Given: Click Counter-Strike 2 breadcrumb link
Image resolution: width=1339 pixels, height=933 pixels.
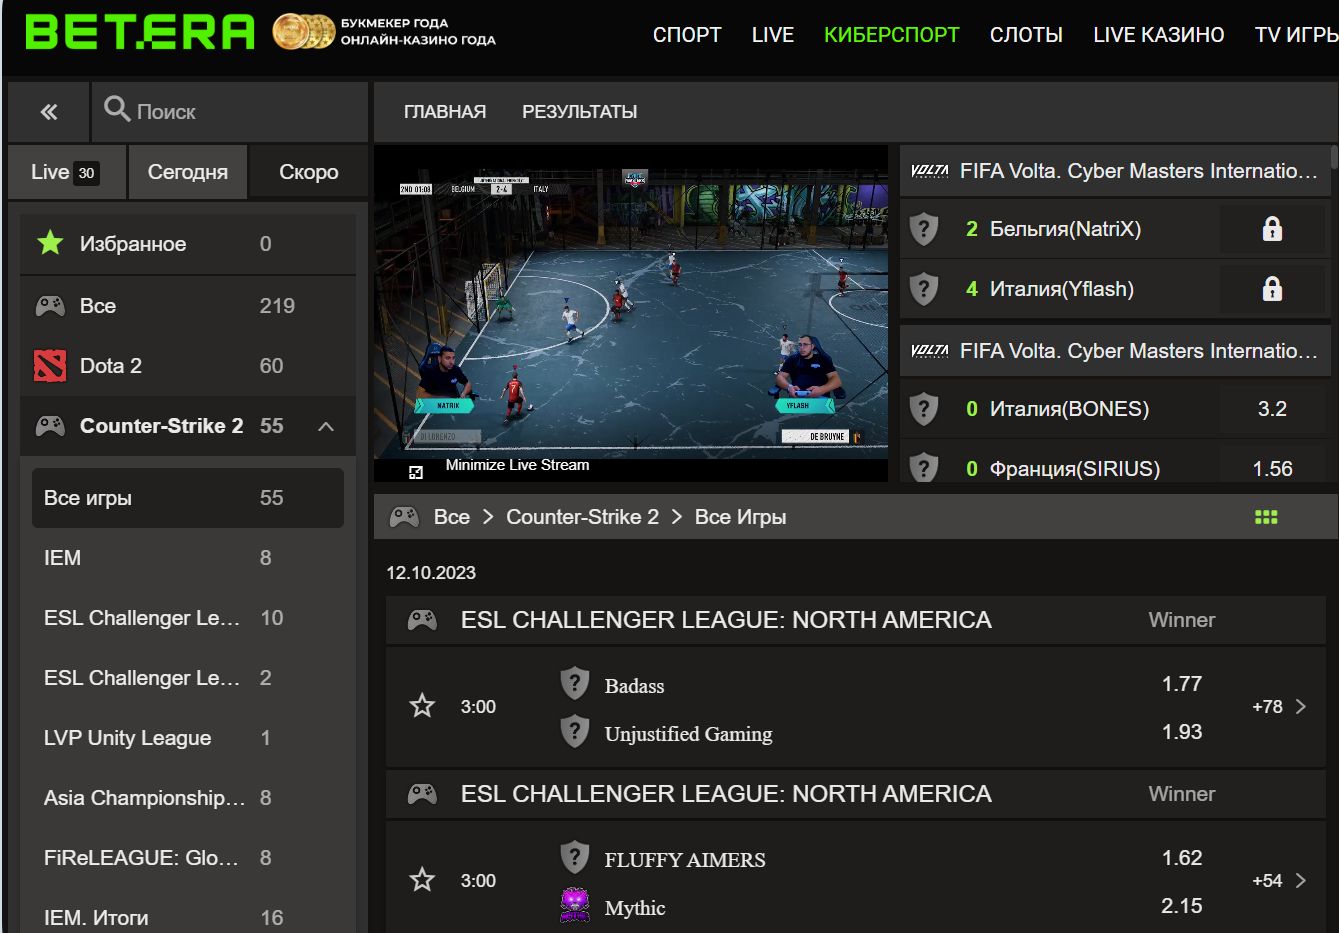Looking at the screenshot, I should 583,517.
